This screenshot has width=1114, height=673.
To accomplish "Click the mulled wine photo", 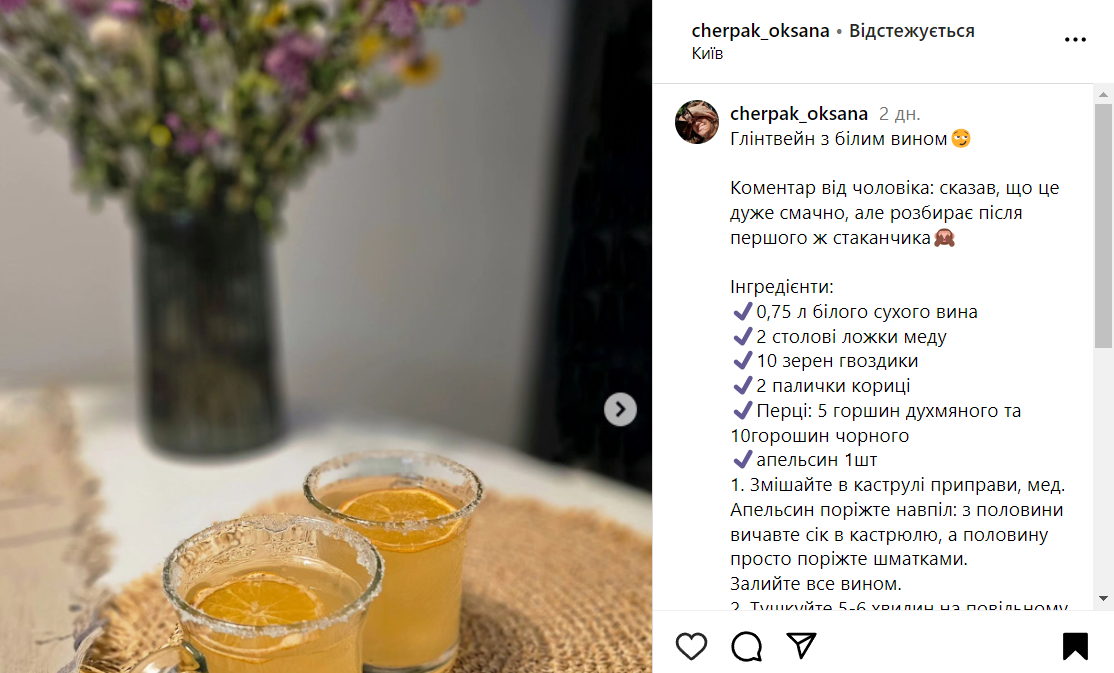I will [x=325, y=336].
